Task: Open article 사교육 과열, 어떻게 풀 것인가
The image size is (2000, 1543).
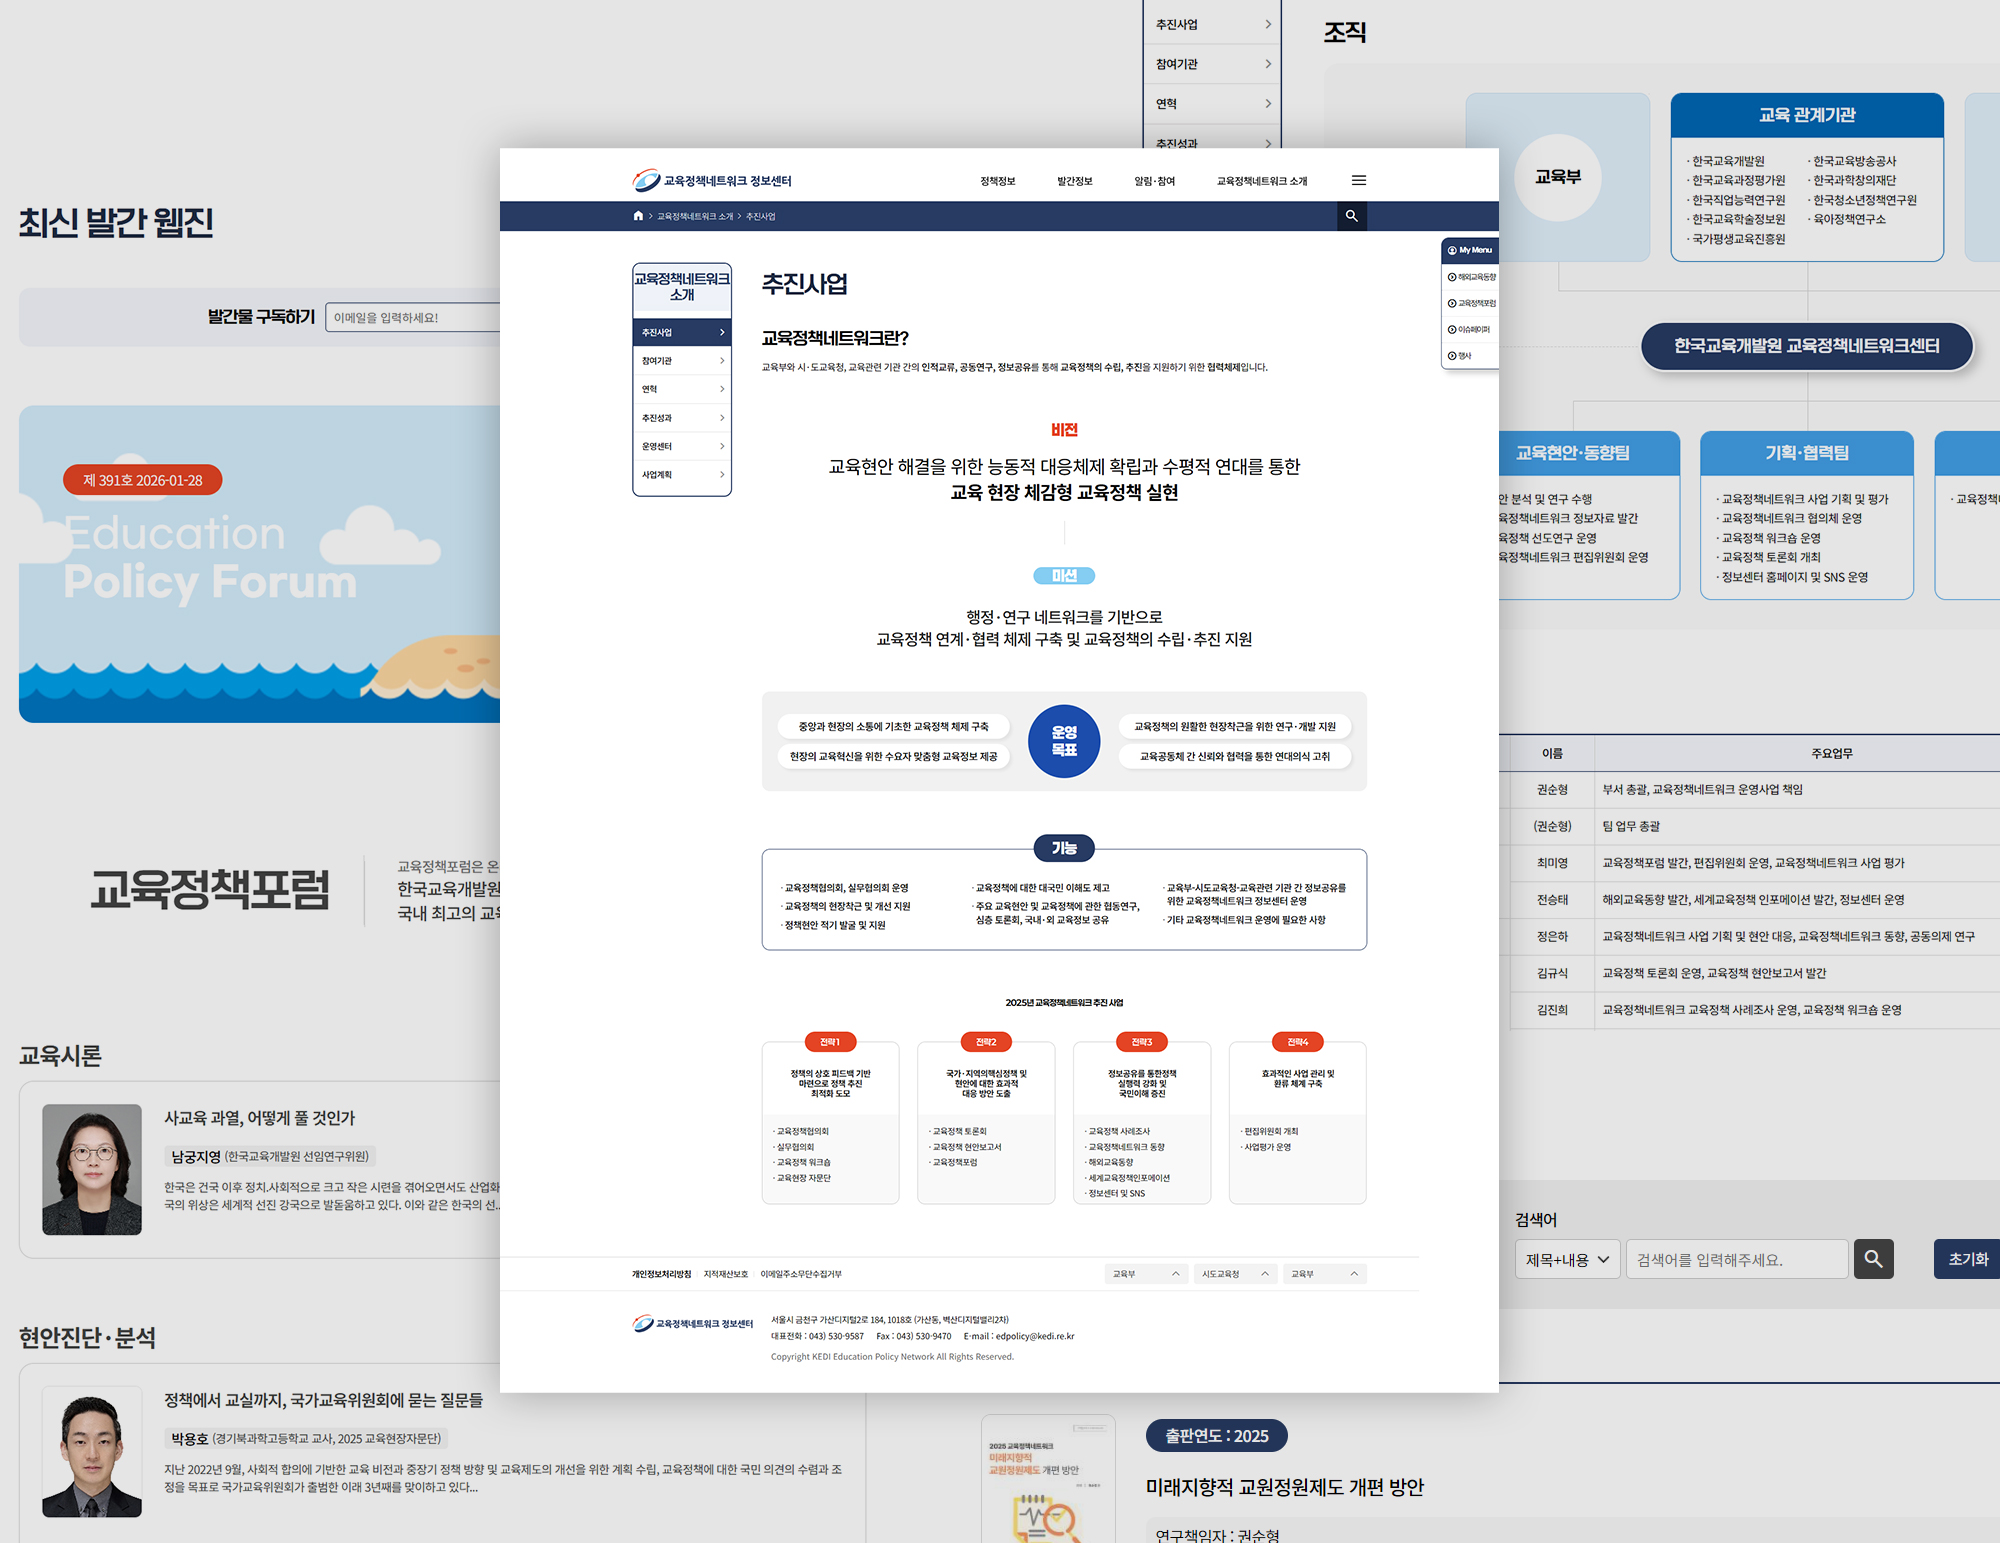Action: [260, 1118]
